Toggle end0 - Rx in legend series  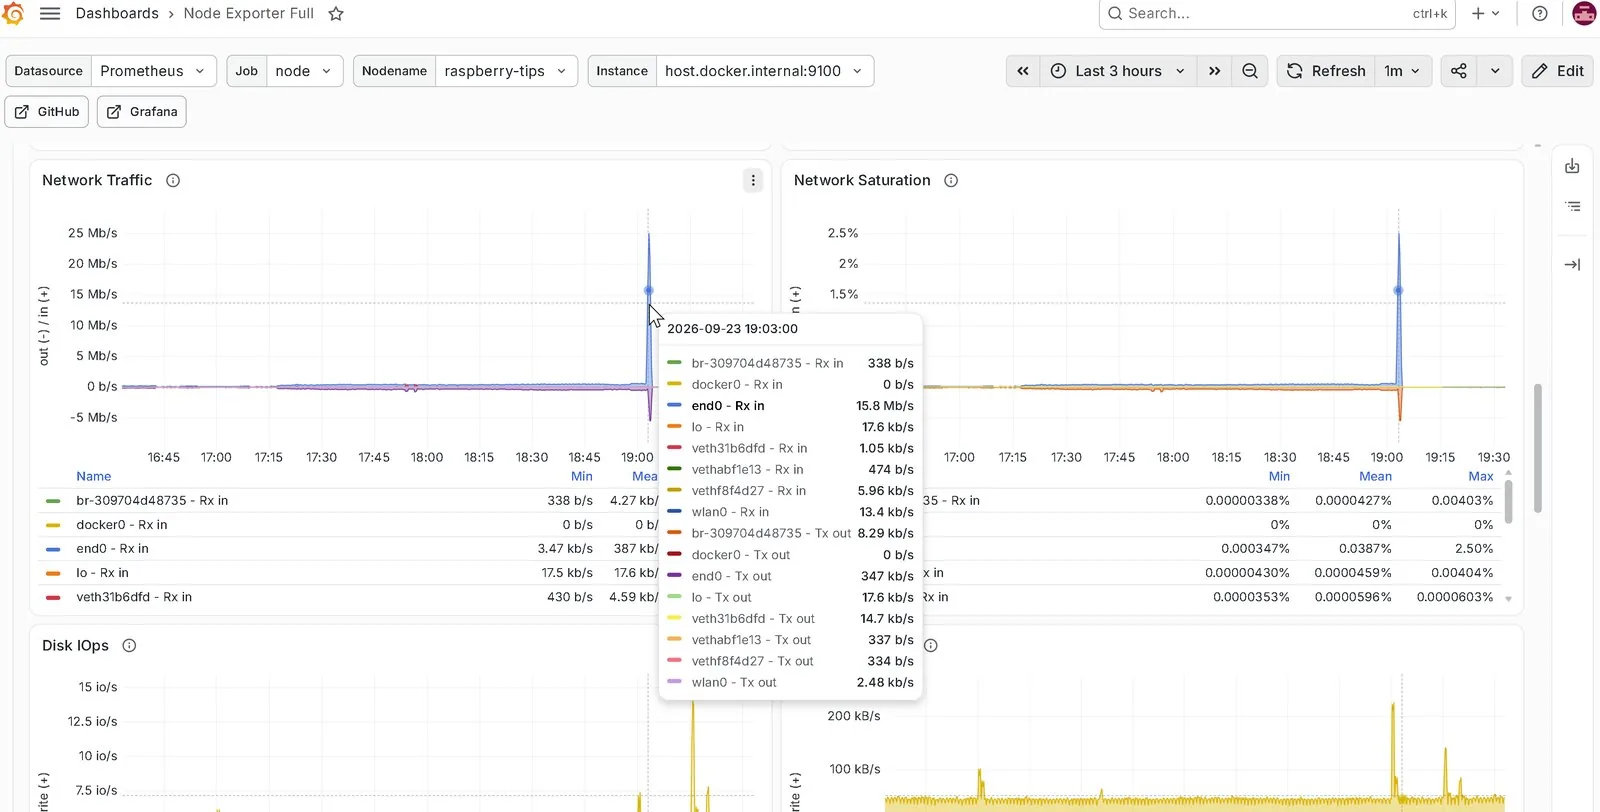(x=112, y=549)
